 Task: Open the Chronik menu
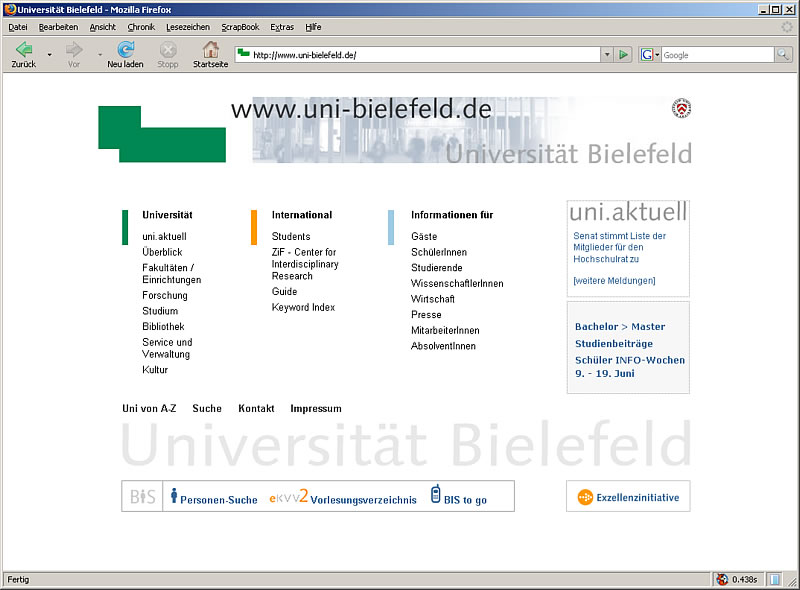[x=141, y=27]
